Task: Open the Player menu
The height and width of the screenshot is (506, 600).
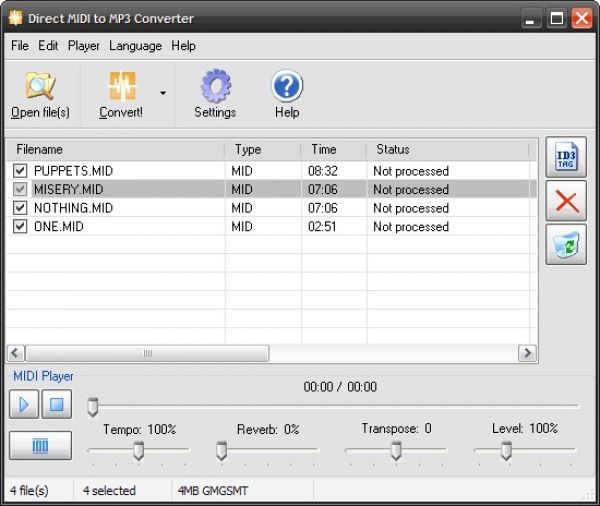Action: click(x=84, y=46)
